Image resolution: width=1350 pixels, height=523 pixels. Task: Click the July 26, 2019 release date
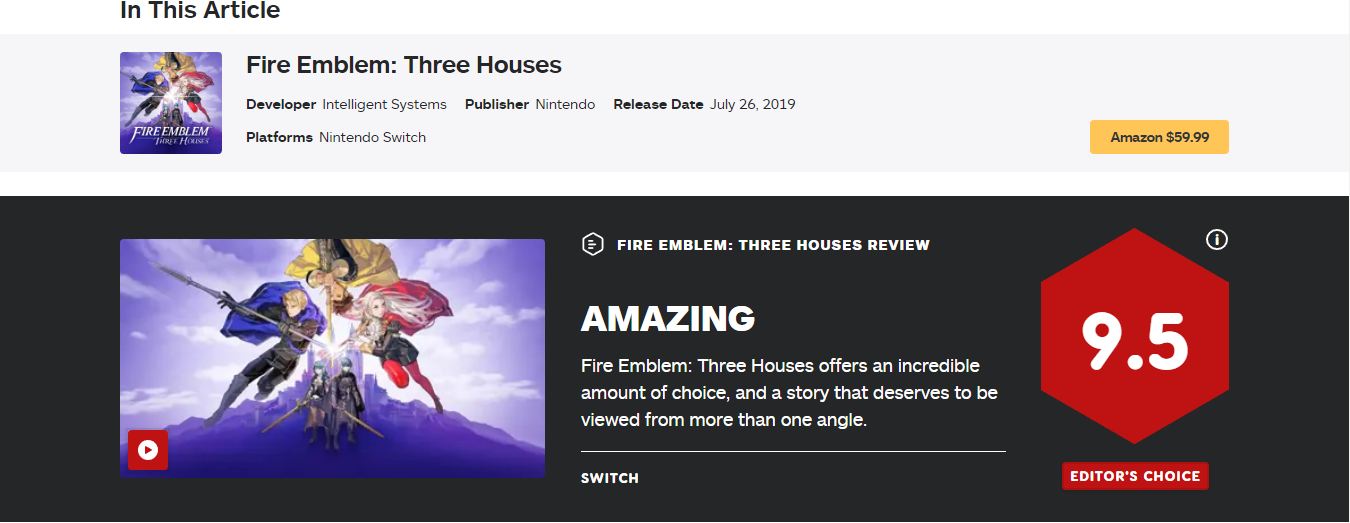(753, 104)
